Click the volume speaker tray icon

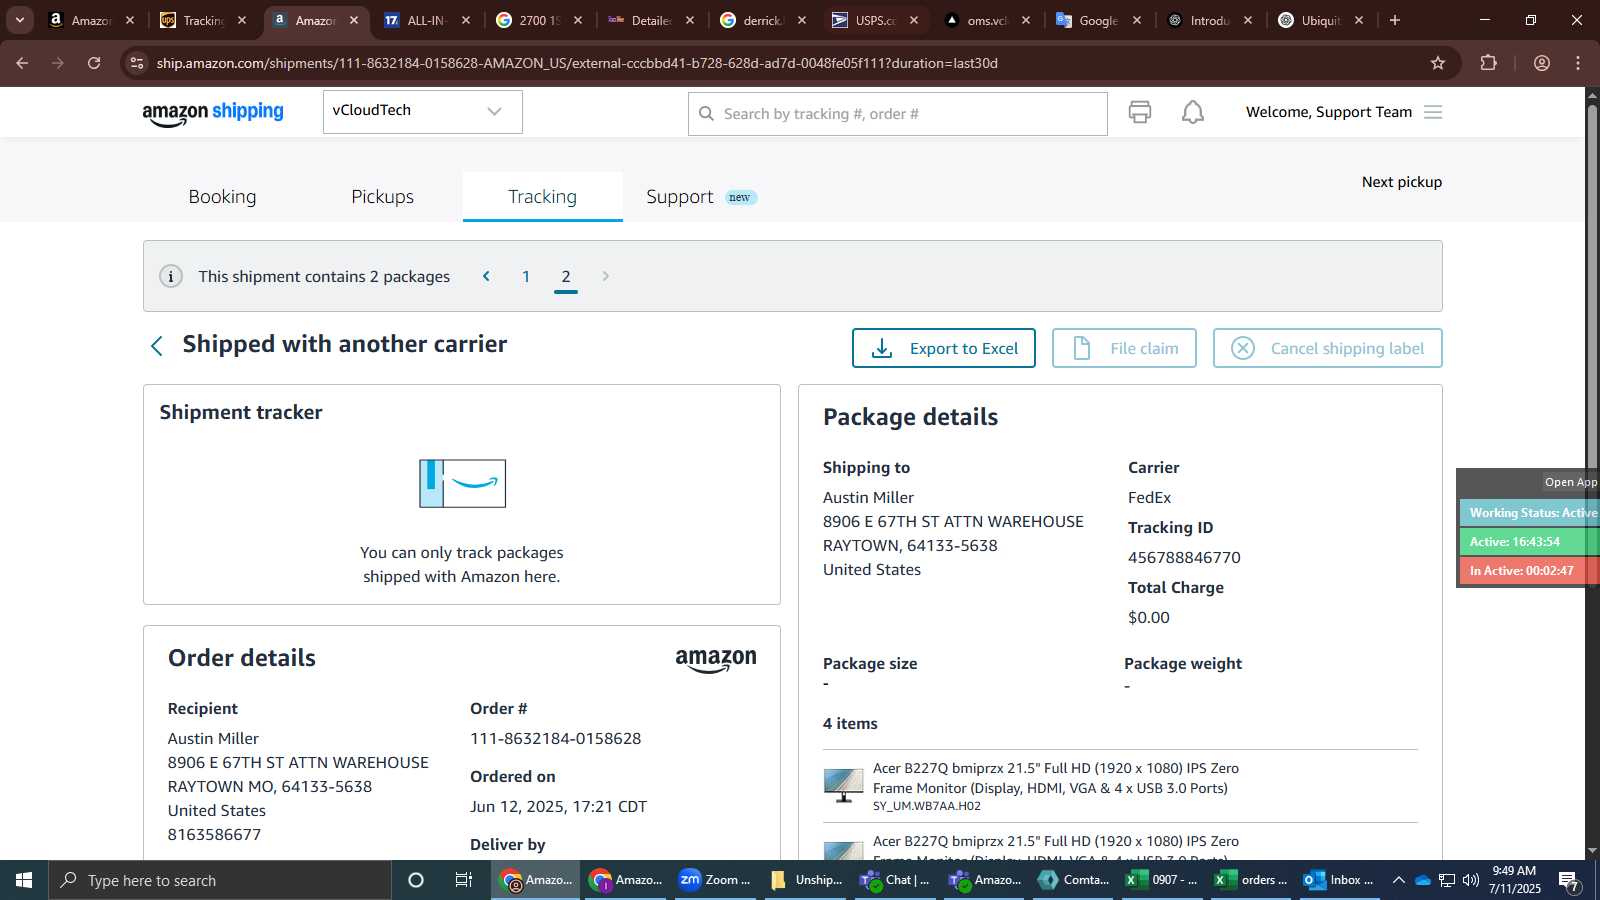click(x=1470, y=880)
